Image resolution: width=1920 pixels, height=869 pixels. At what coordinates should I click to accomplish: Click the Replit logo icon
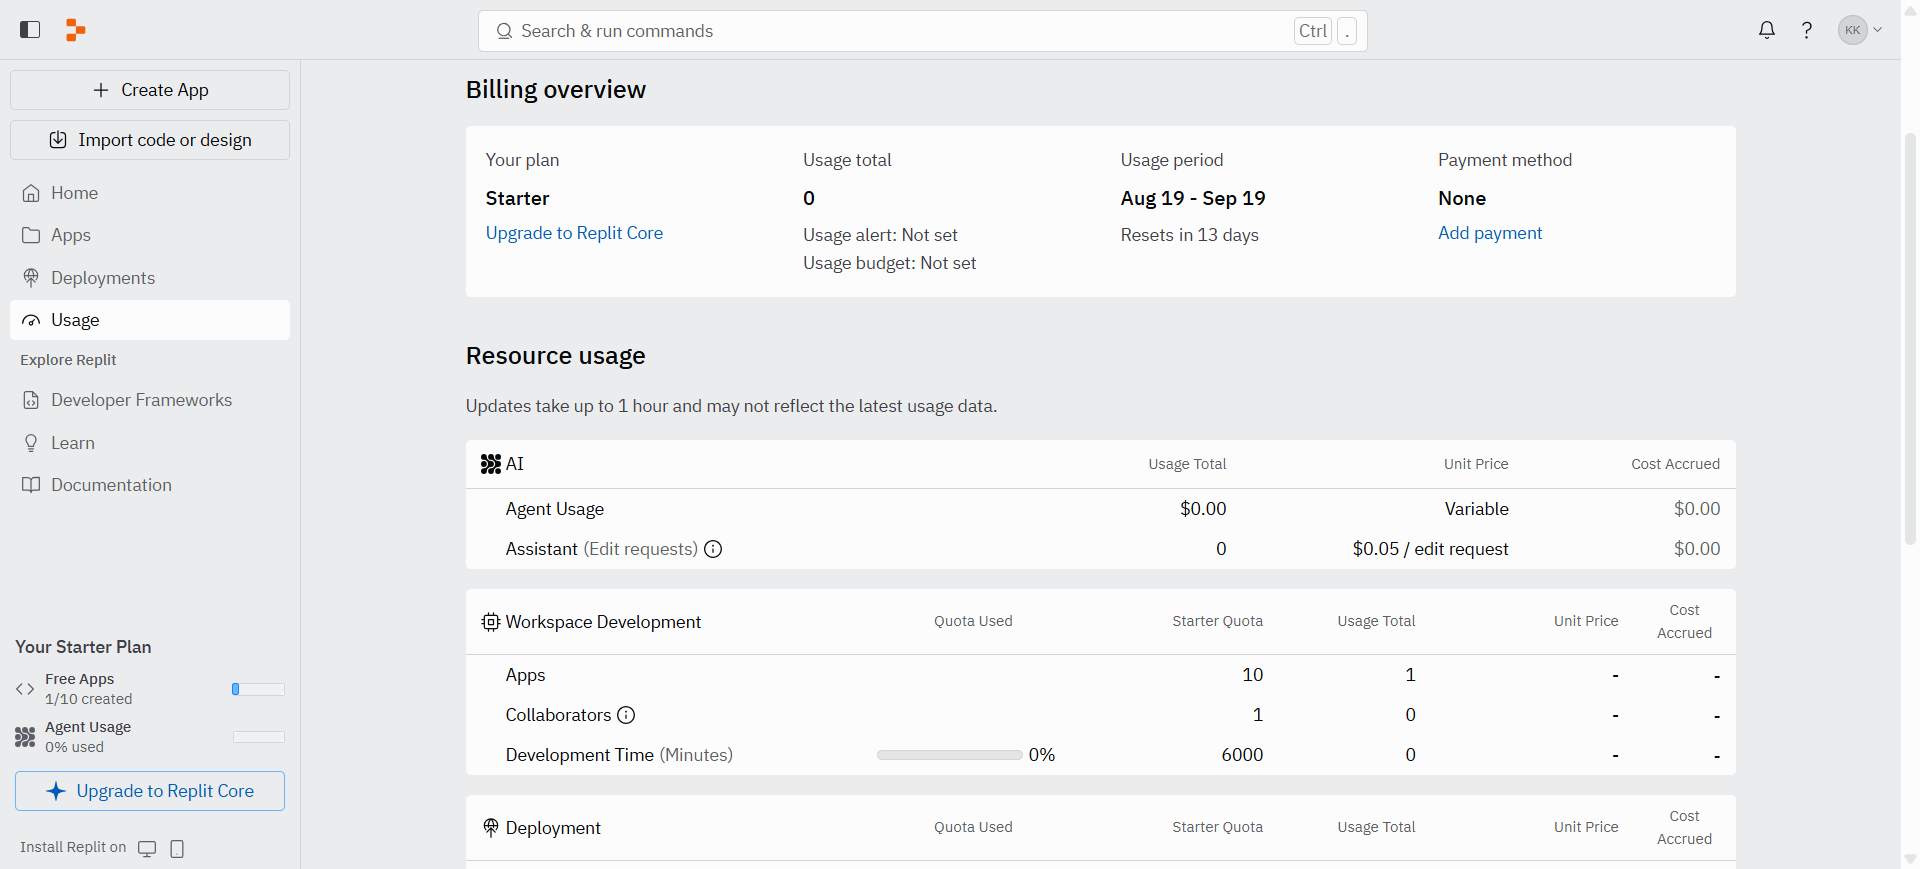[75, 30]
